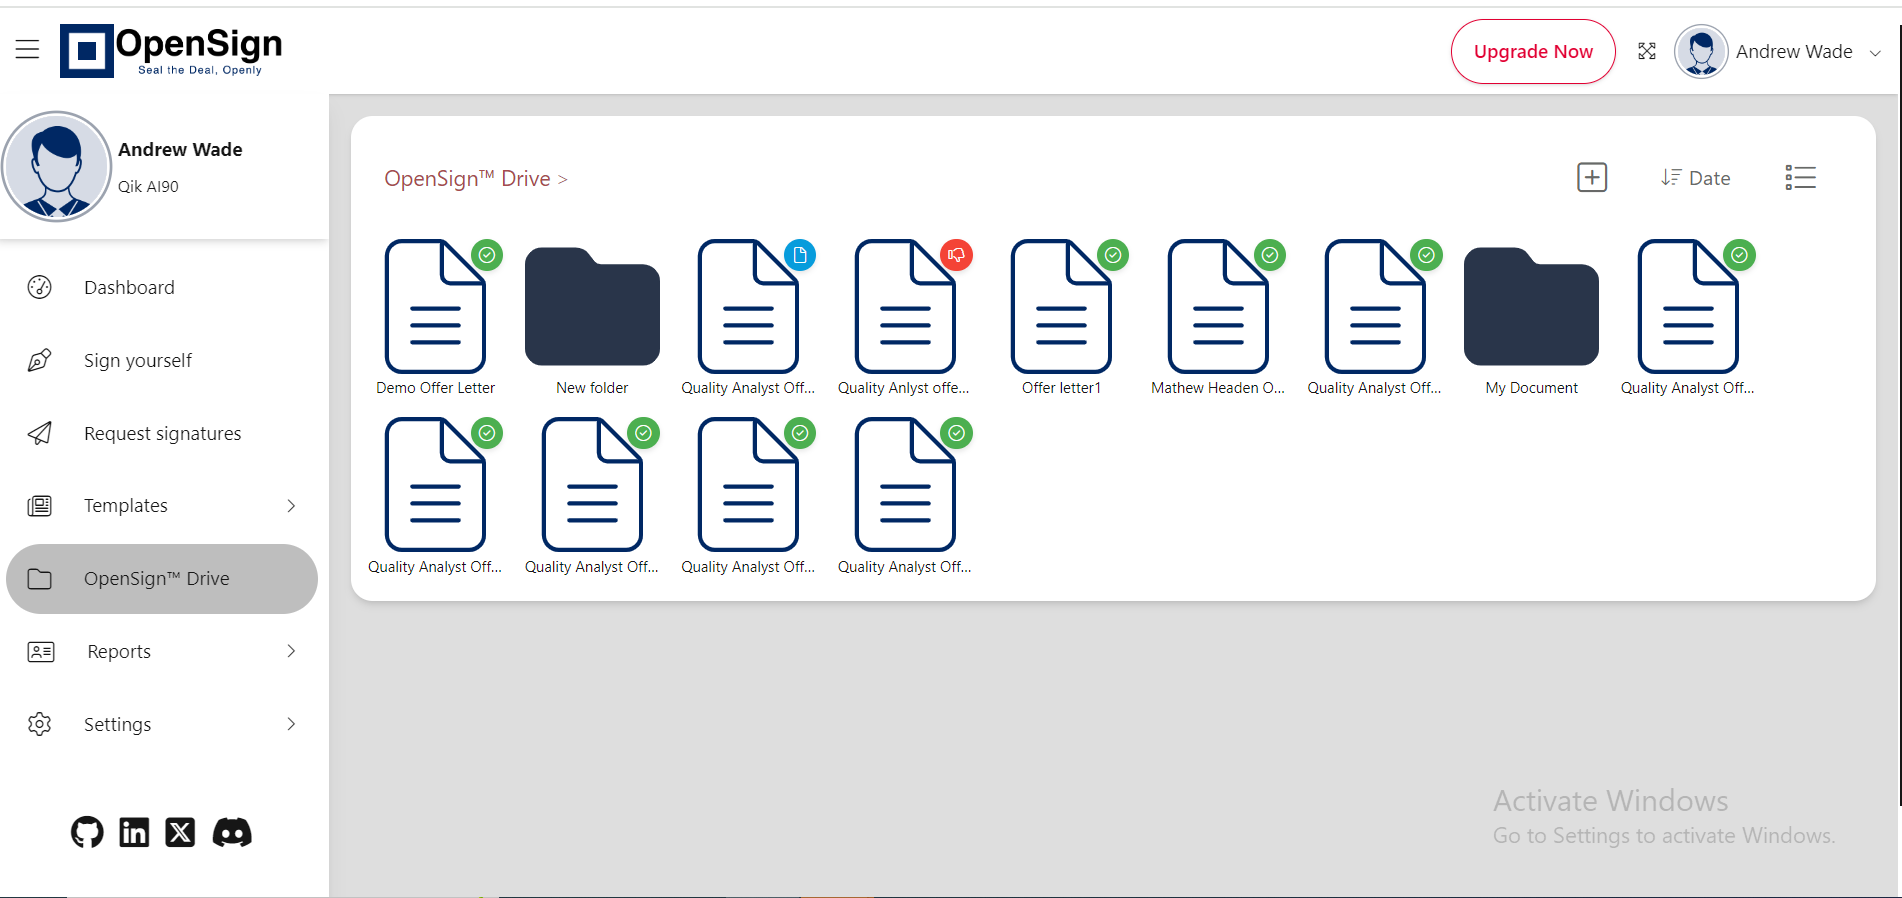Click the header user avatar
This screenshot has height=898, width=1902.
point(1701,52)
